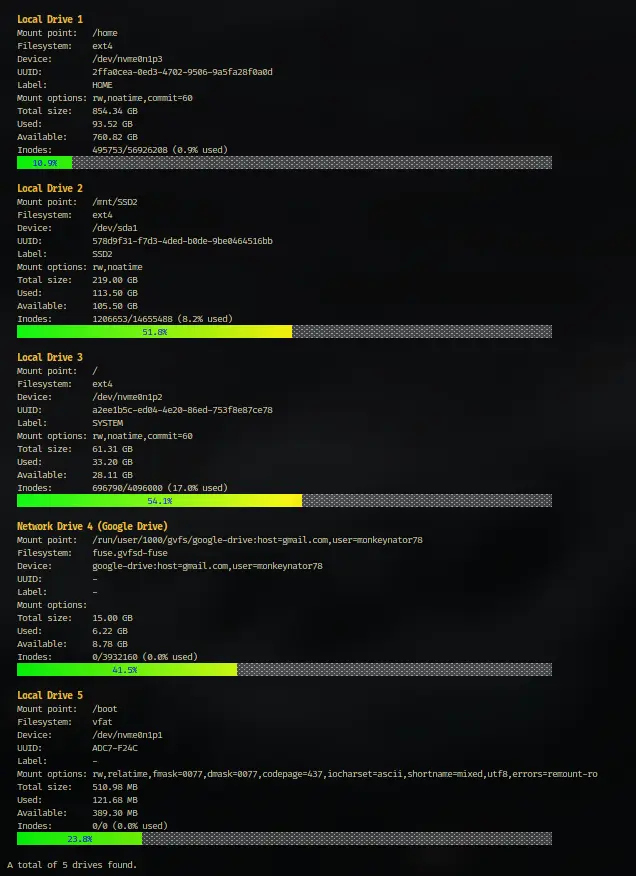Click the 'A total of 5 drives found' line

(72, 865)
